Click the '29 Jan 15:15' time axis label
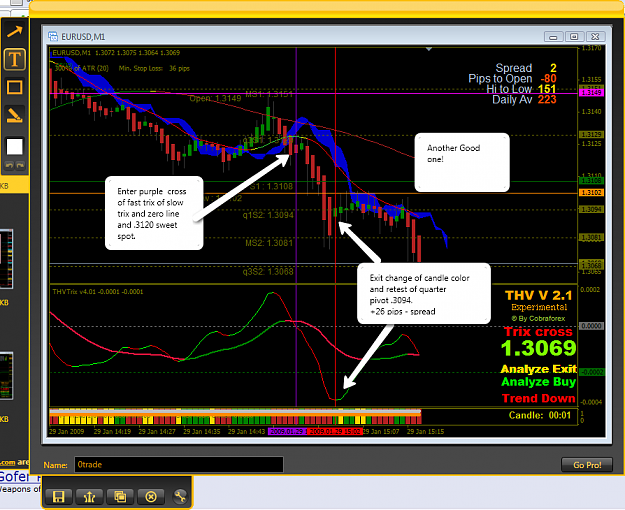 click(x=425, y=431)
